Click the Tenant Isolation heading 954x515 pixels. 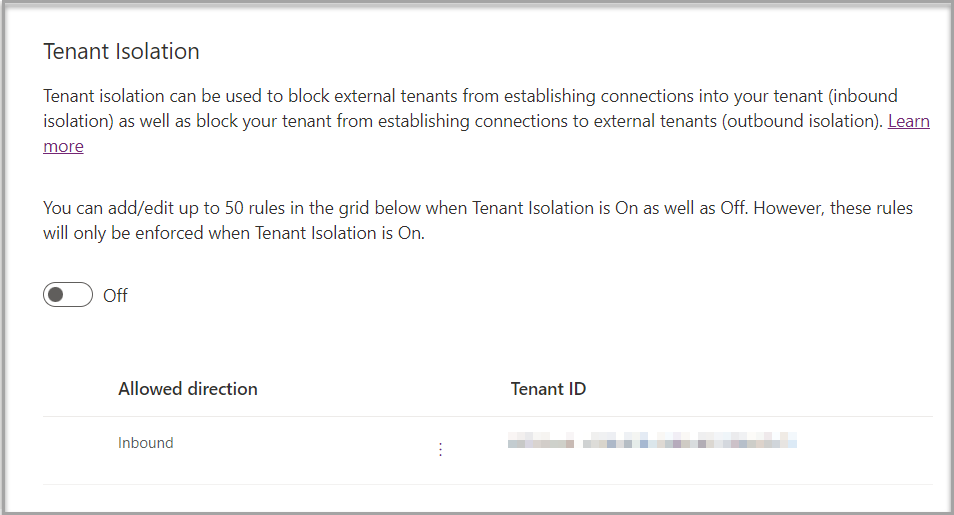[x=121, y=51]
